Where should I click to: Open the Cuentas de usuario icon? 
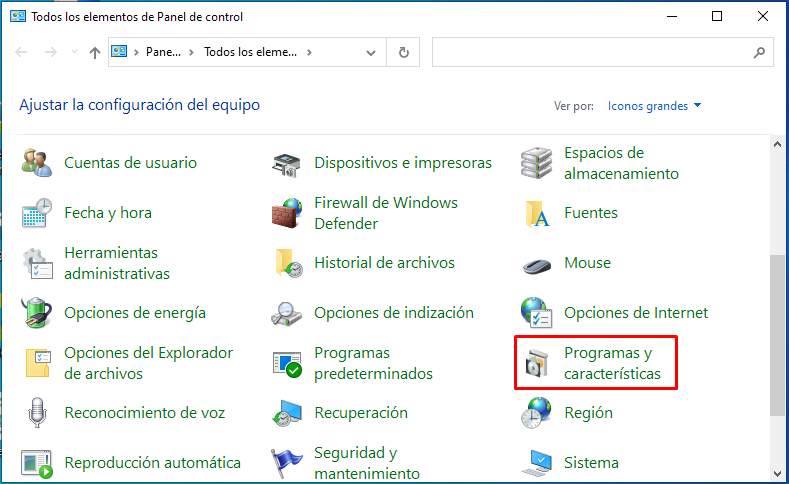tap(37, 163)
